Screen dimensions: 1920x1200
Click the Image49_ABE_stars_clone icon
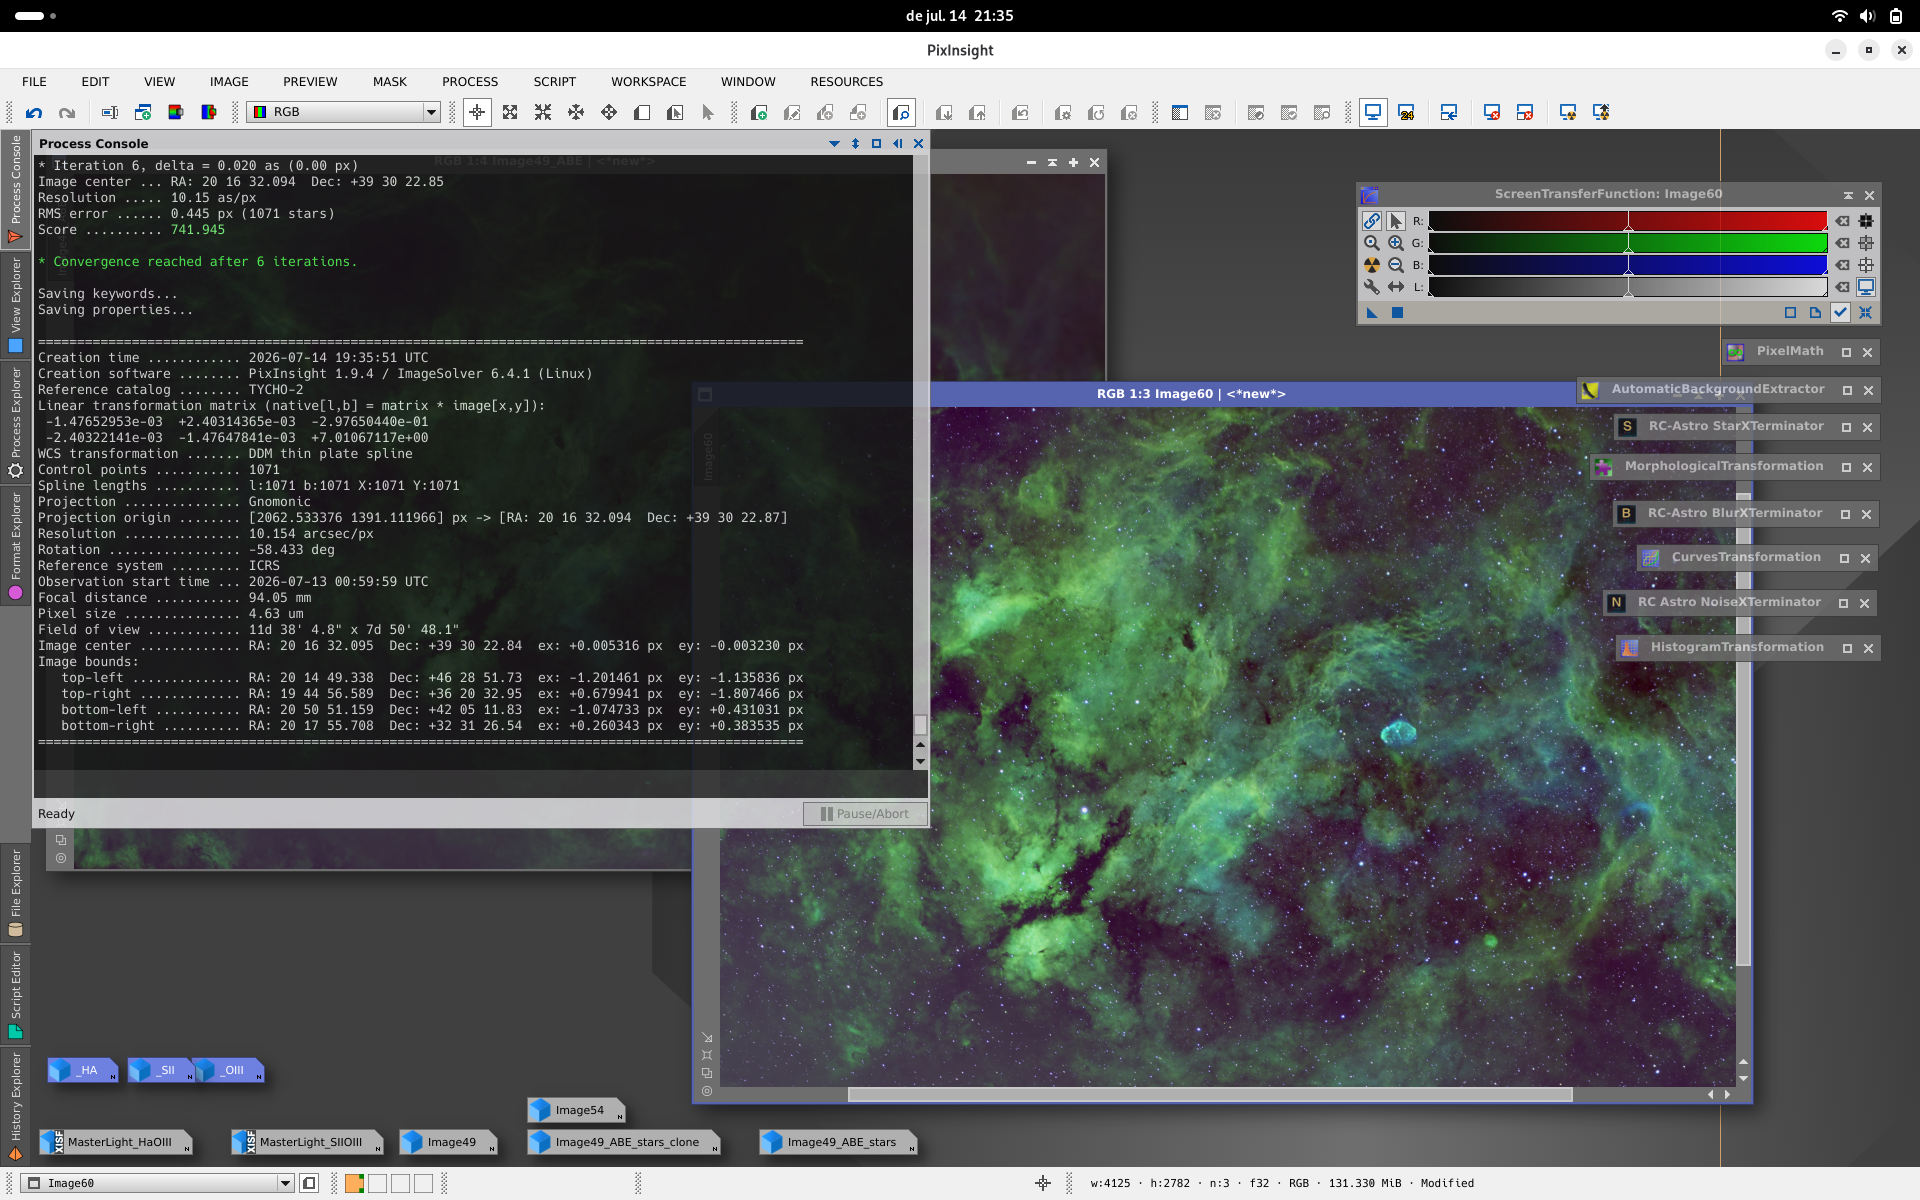pyautogui.click(x=624, y=1142)
